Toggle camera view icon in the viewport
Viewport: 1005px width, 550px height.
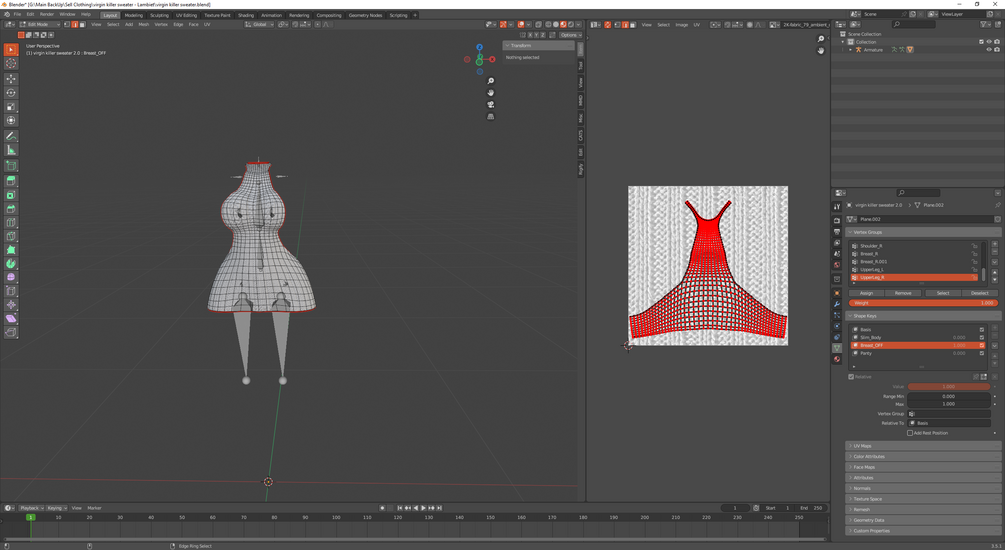click(x=490, y=104)
